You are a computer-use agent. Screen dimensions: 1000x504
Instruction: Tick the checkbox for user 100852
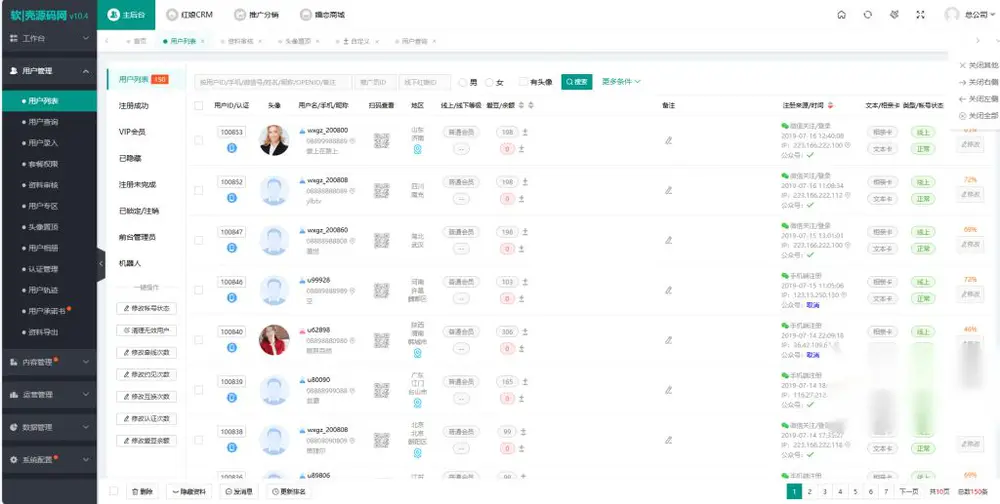pyautogui.click(x=198, y=190)
